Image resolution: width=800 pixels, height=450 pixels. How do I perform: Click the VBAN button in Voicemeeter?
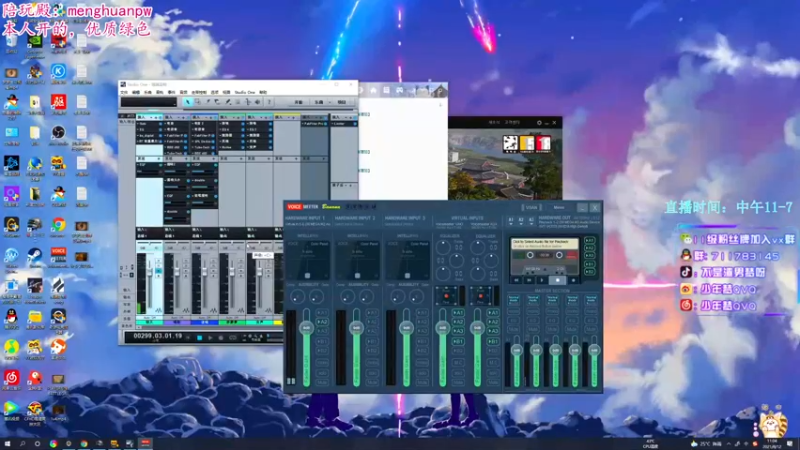(532, 208)
